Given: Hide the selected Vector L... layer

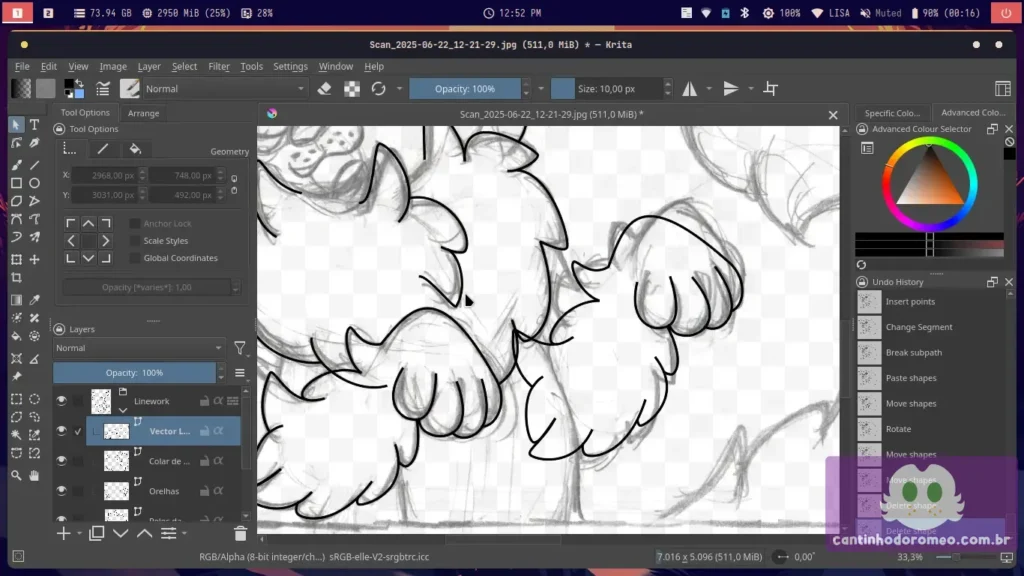Looking at the screenshot, I should (61, 431).
